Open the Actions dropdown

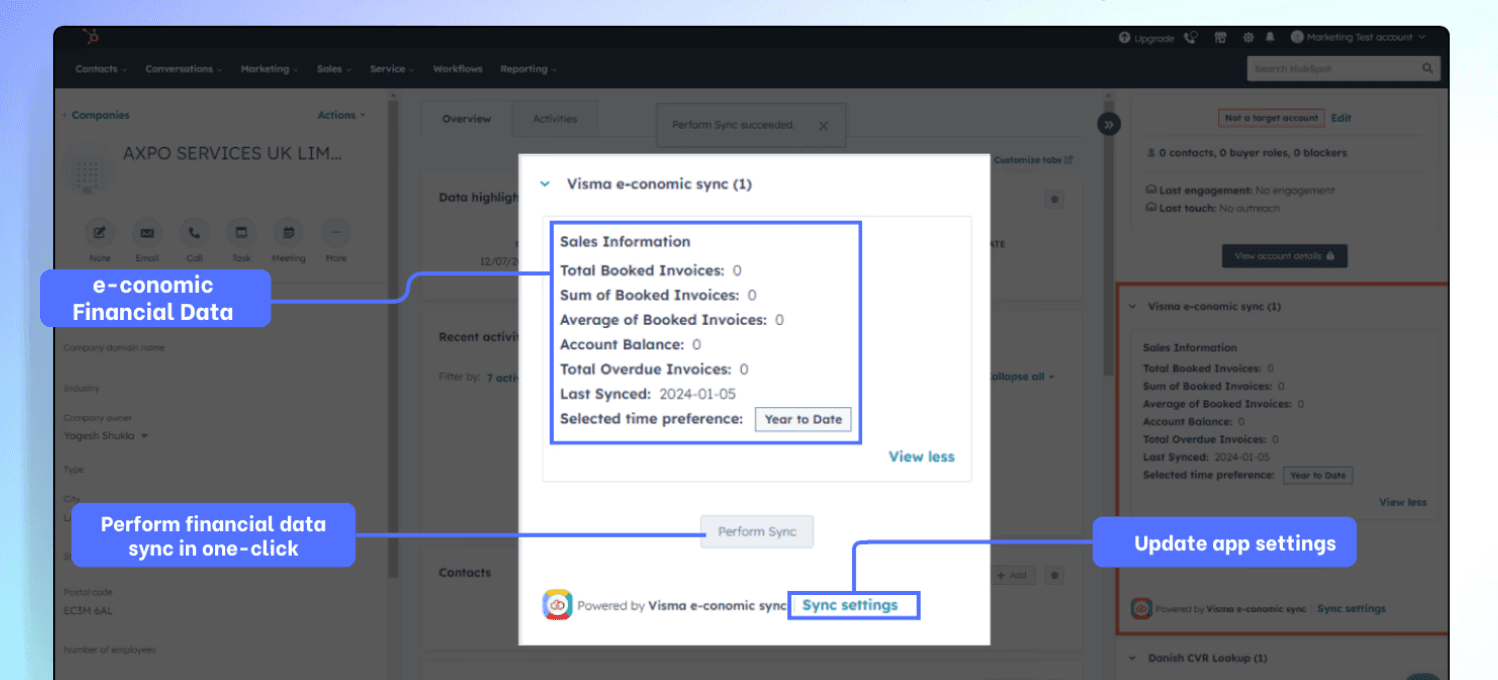[x=341, y=115]
